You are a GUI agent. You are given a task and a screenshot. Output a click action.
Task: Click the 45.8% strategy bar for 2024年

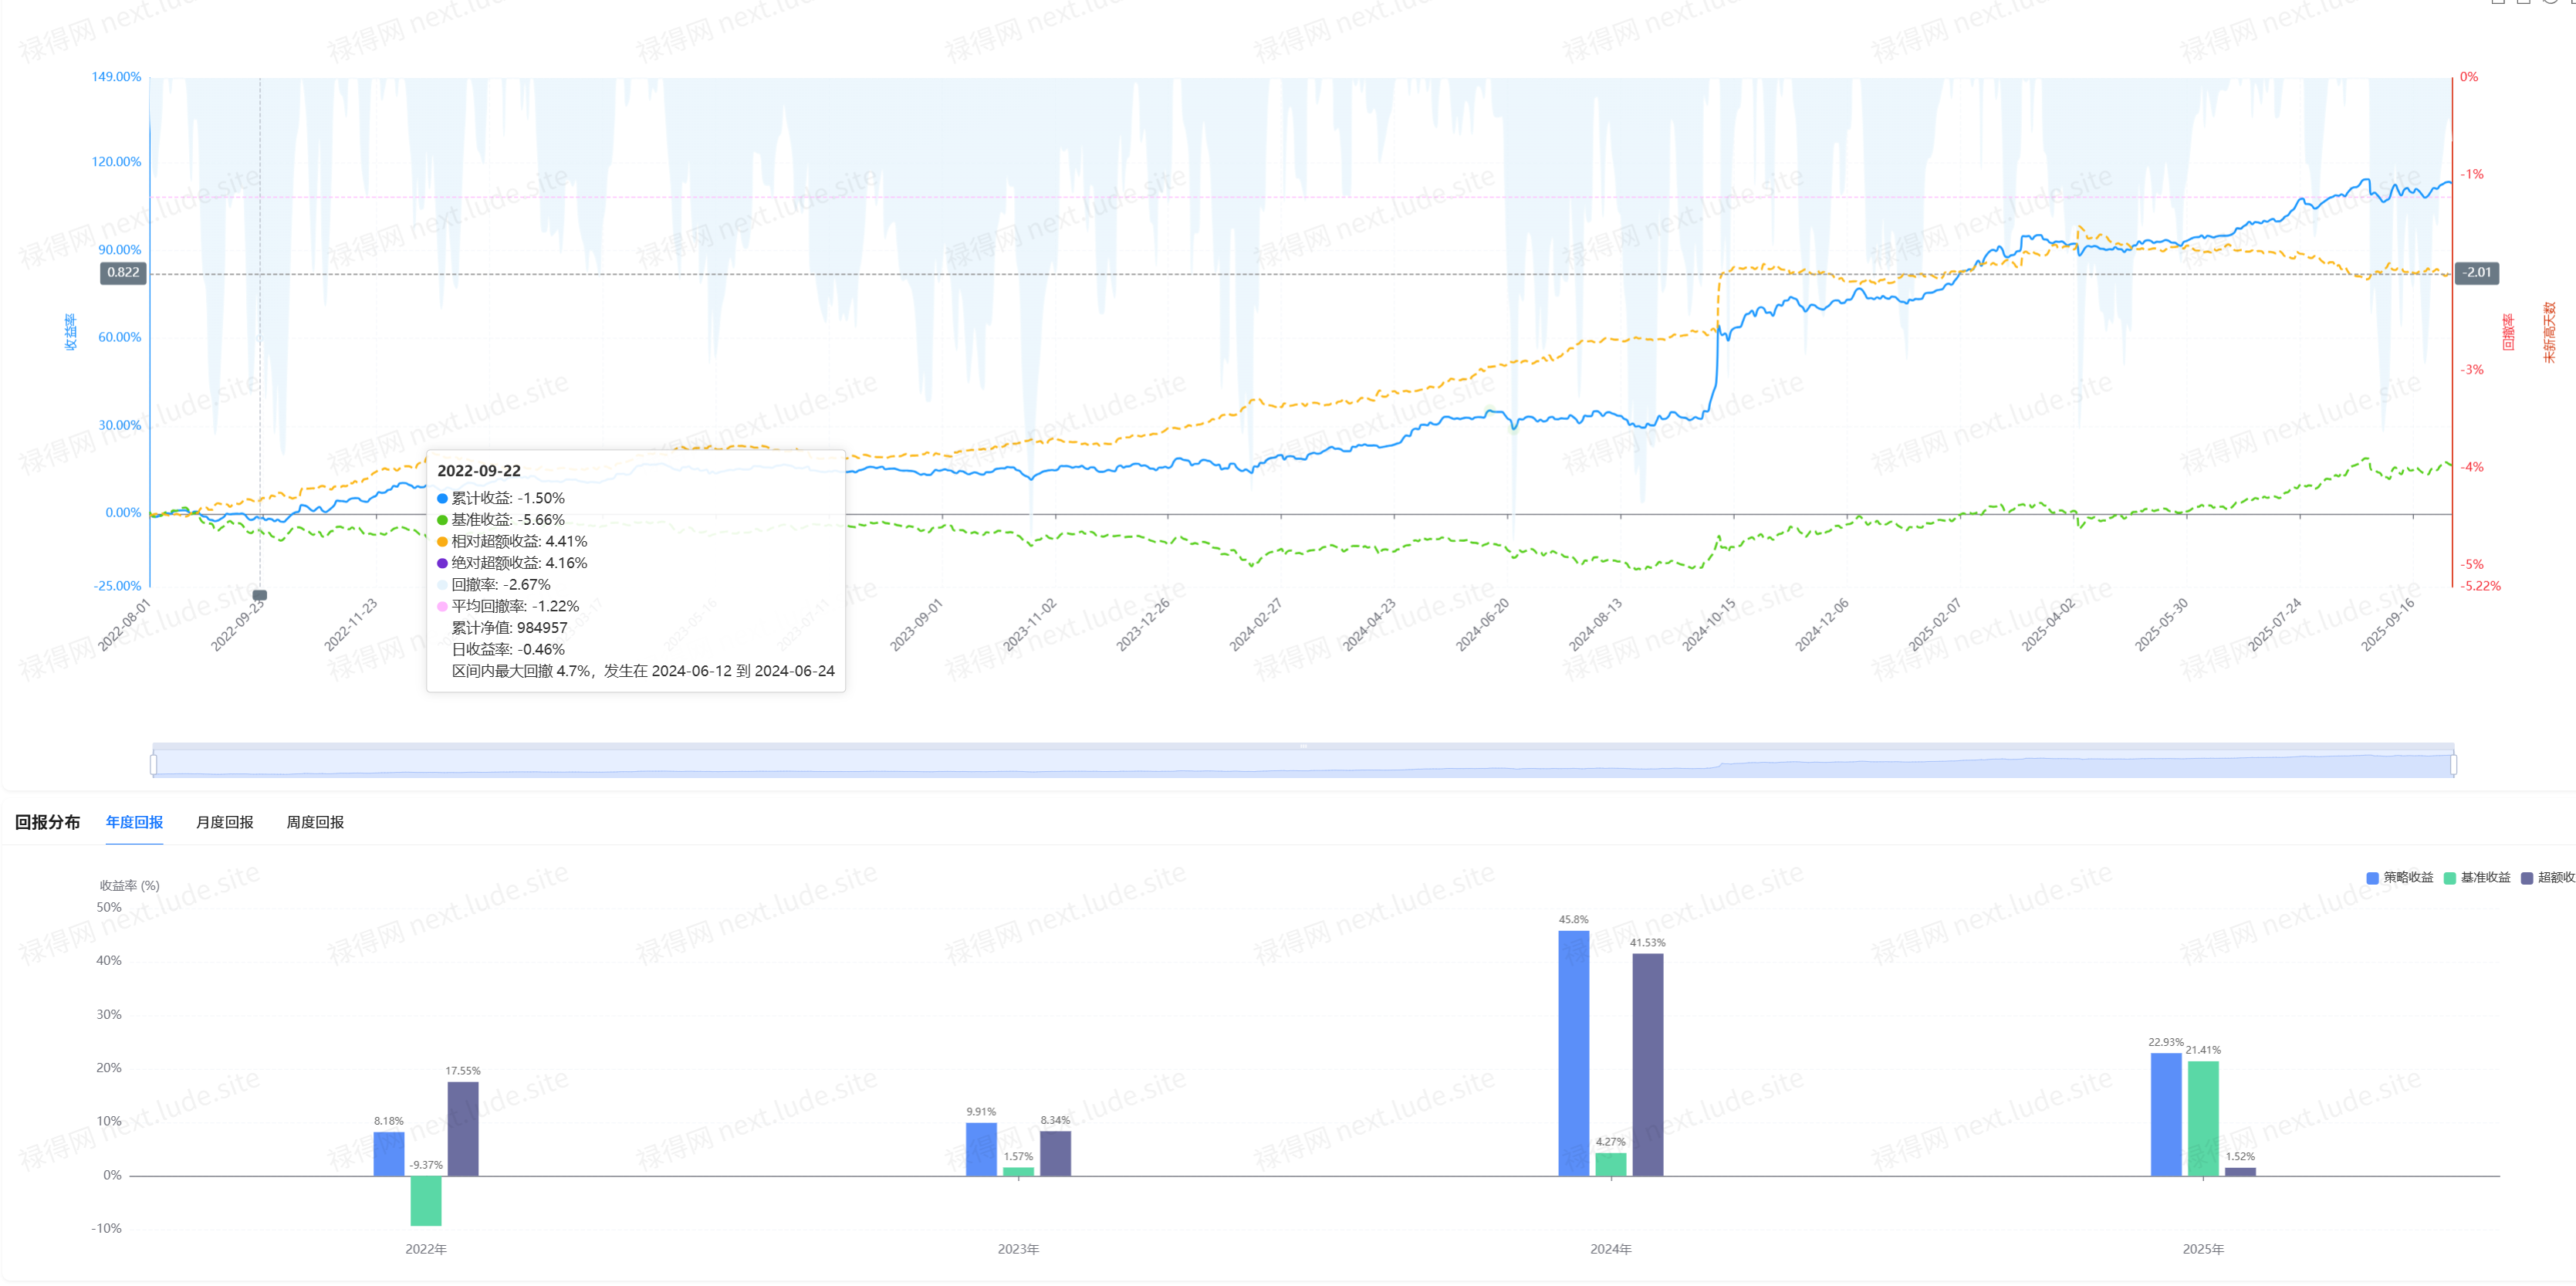coord(1573,1052)
